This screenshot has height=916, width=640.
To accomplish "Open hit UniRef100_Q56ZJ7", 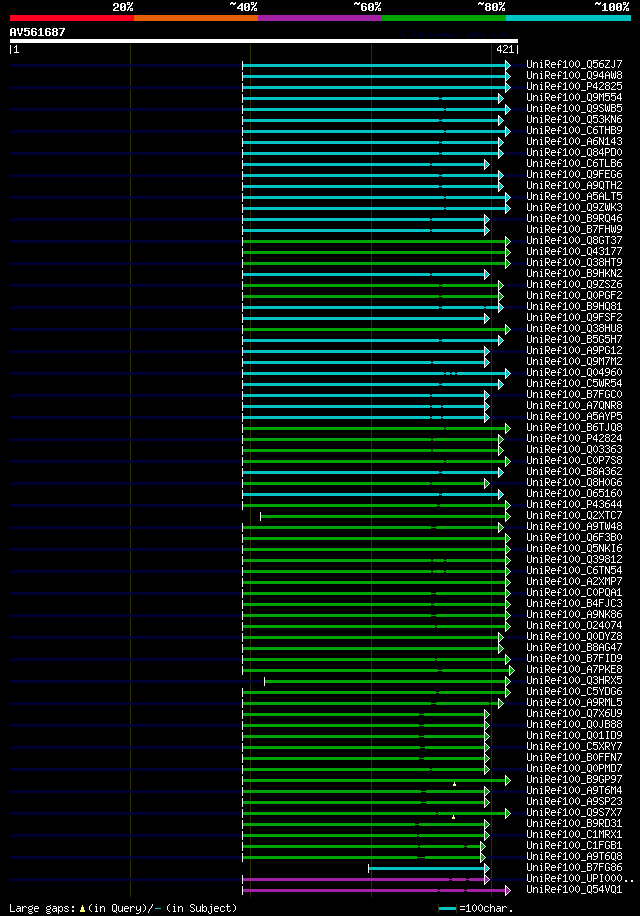I will 574,64.
